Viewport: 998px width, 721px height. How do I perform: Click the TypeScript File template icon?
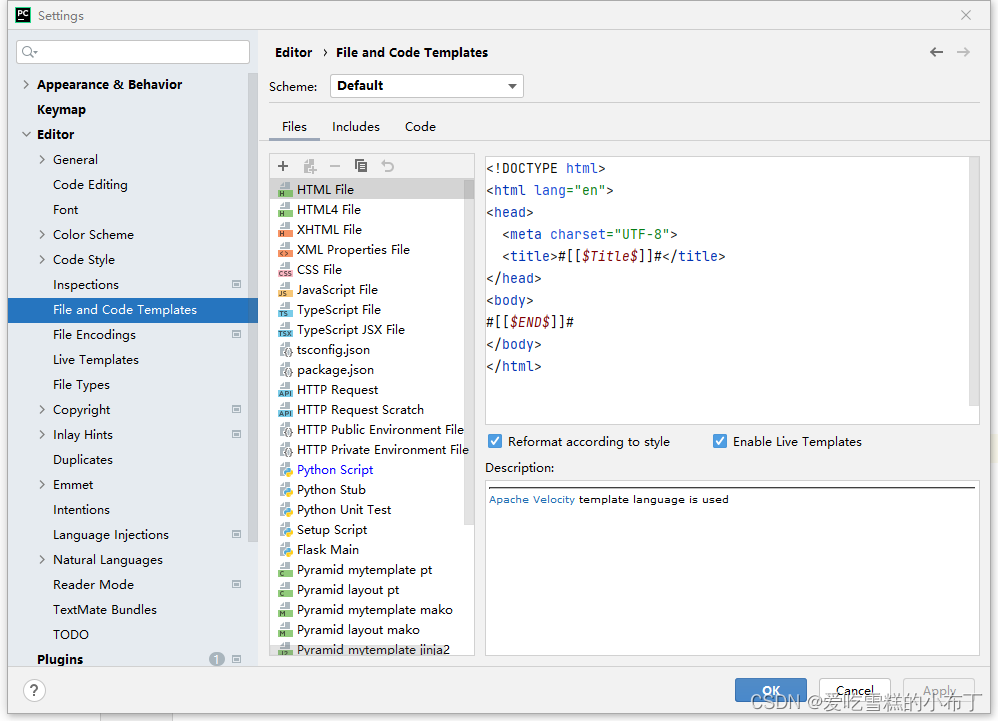coord(285,310)
